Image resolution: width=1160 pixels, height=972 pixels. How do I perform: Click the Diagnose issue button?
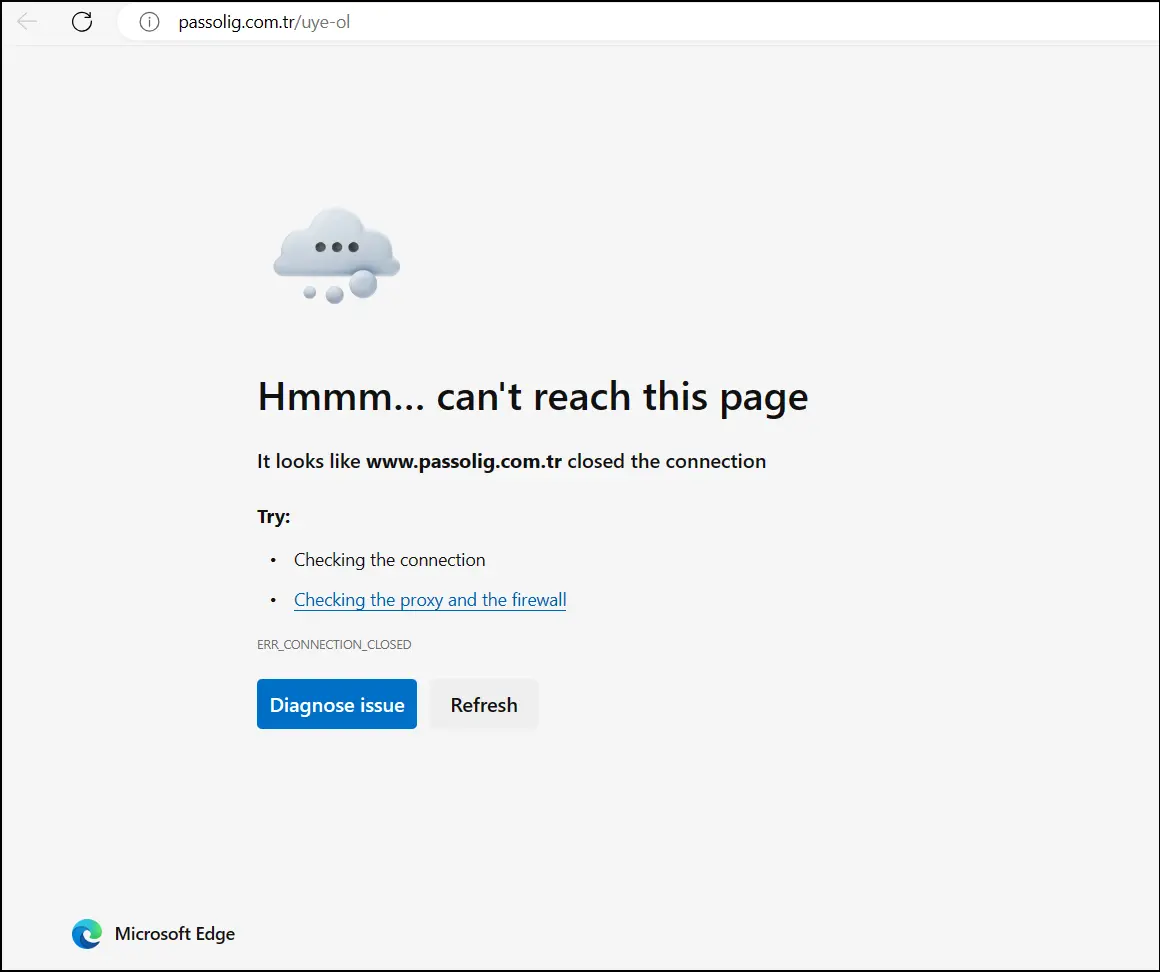pyautogui.click(x=337, y=704)
